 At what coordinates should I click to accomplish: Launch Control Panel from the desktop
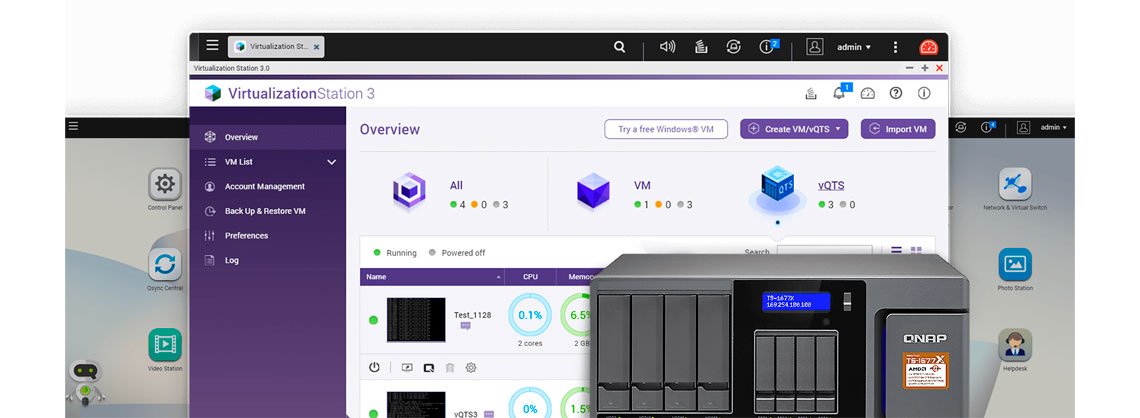point(165,184)
